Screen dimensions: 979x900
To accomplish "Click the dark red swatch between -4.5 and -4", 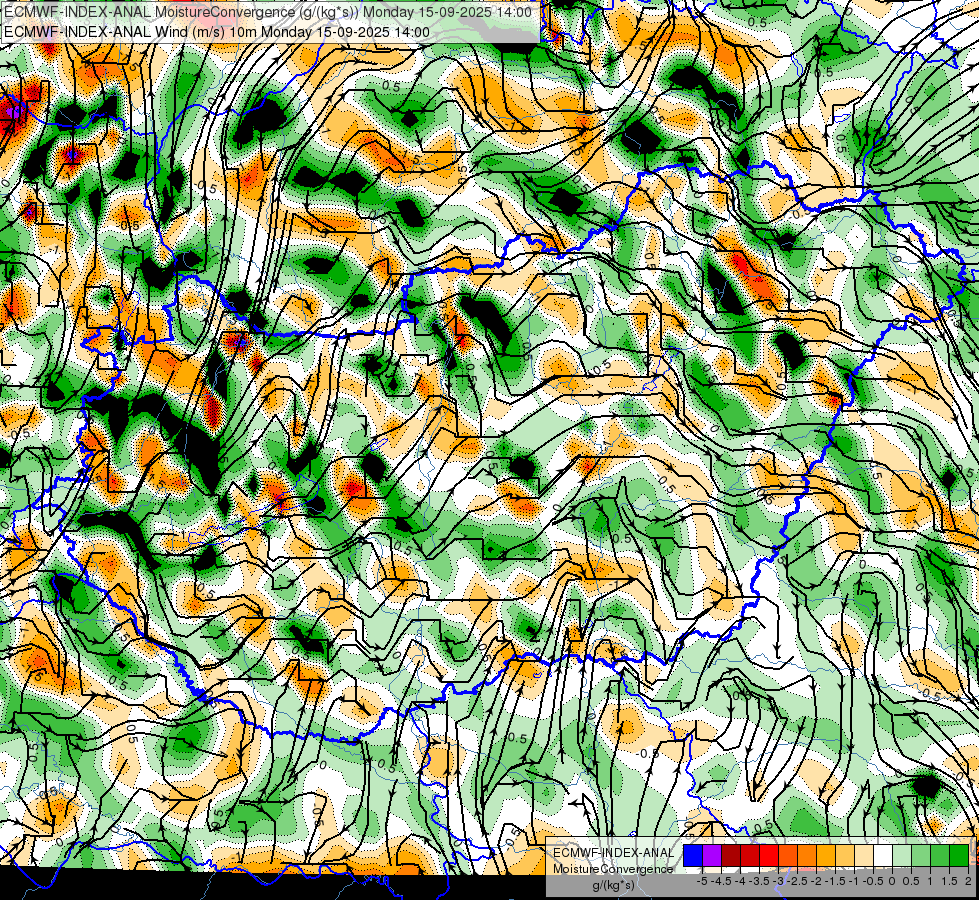I will (x=731, y=855).
